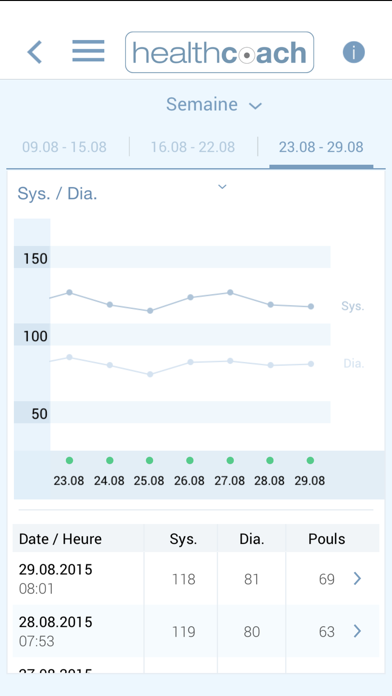This screenshot has width=392, height=696.
Task: Open details arrow for 28.08.2015 entry
Action: (x=357, y=631)
